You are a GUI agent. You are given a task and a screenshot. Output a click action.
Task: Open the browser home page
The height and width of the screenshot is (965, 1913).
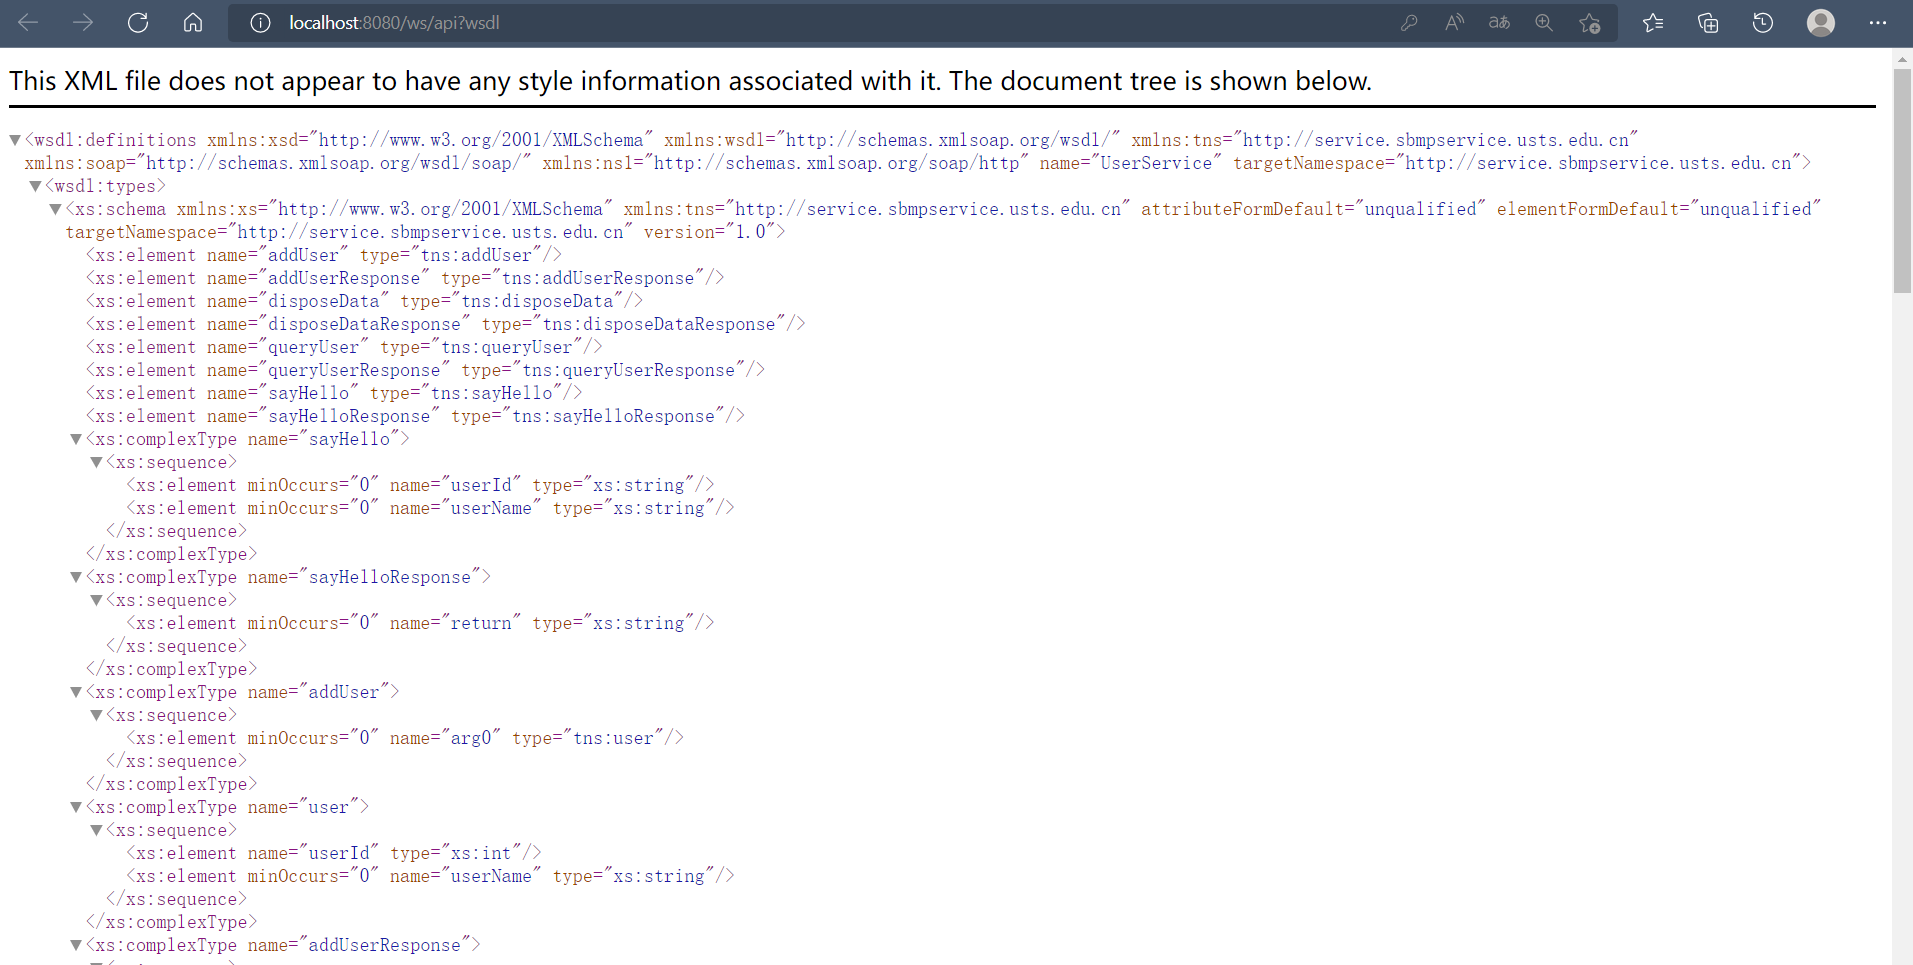coord(193,22)
